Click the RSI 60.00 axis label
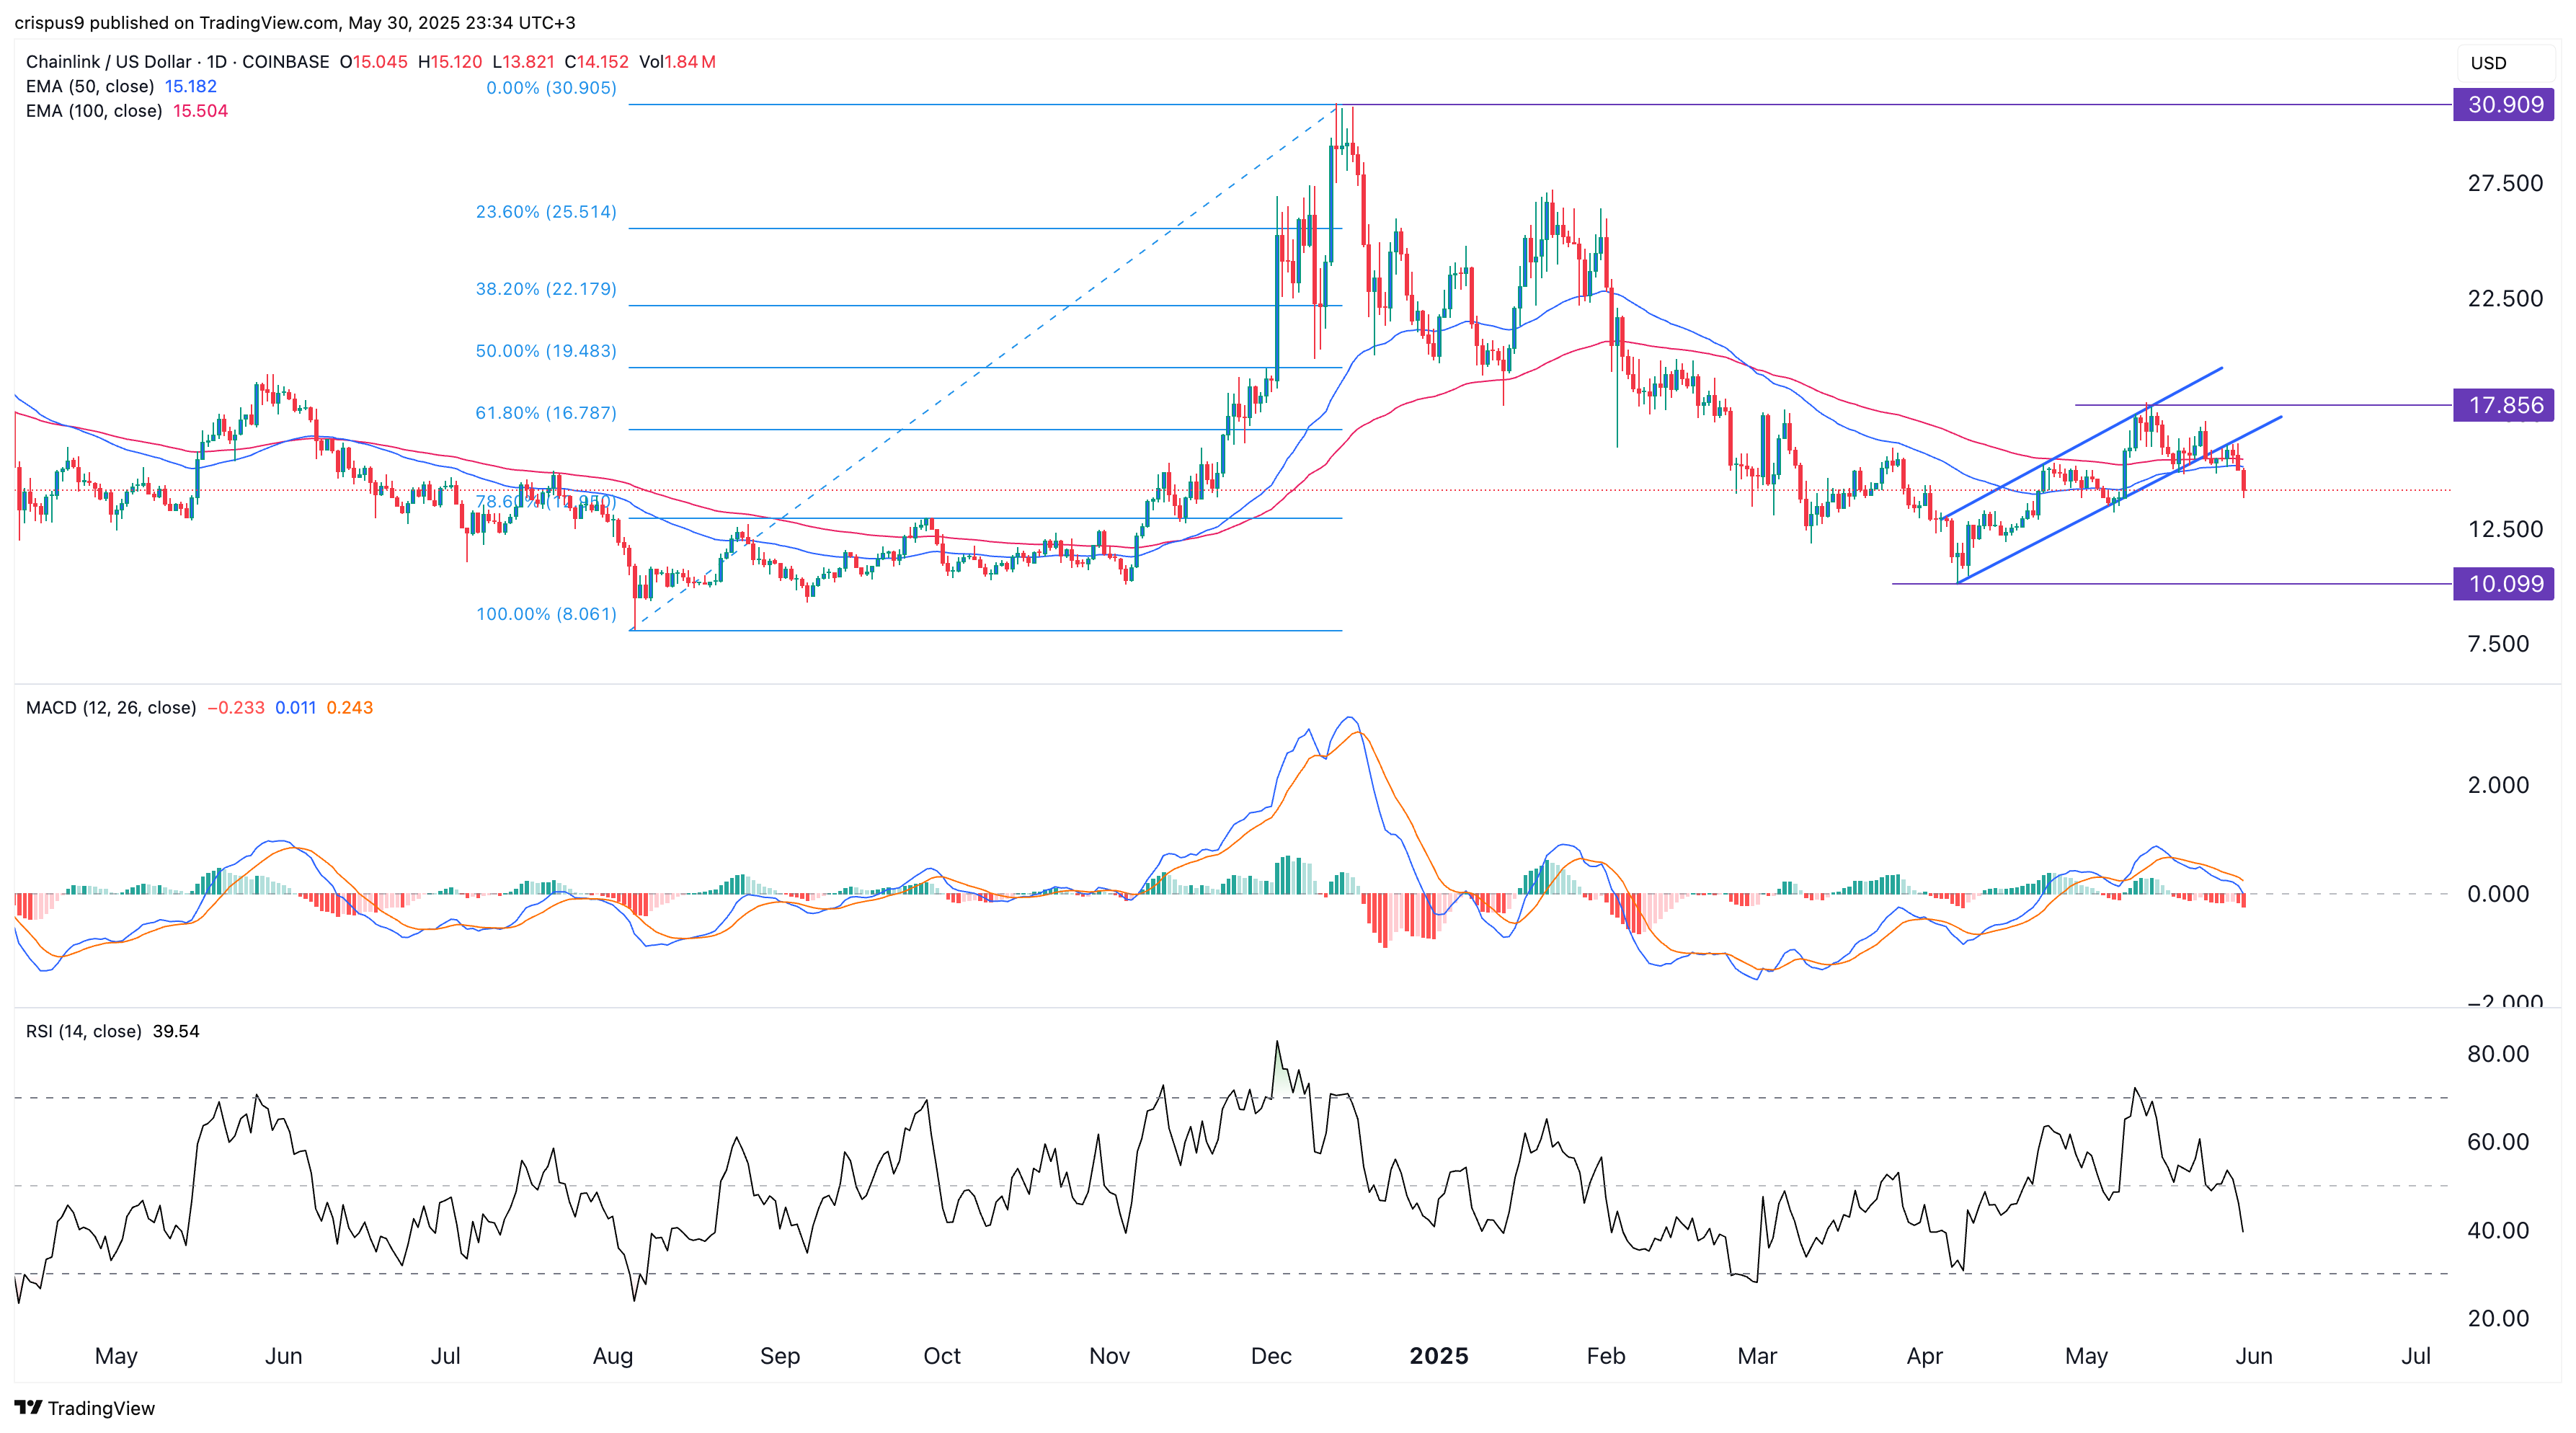Viewport: 2576px width, 1433px height. click(x=2498, y=1142)
